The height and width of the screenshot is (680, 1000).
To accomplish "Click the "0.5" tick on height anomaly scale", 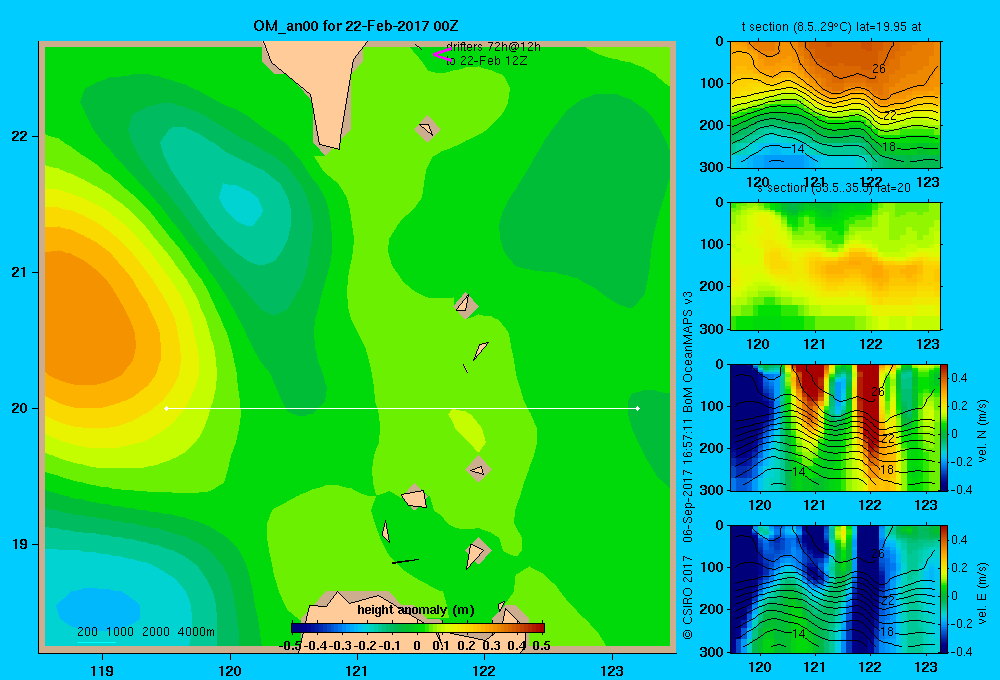I will pos(541,646).
